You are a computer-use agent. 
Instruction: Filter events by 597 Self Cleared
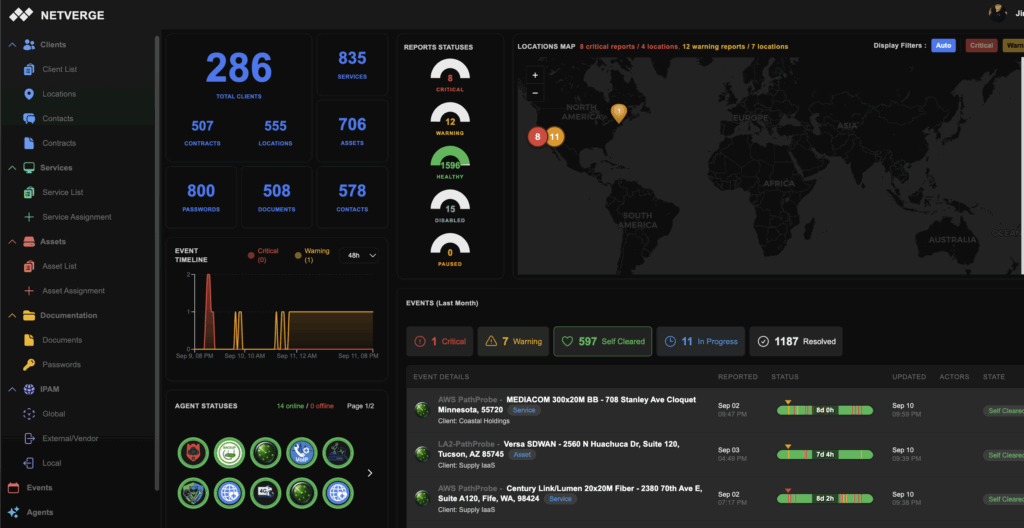(602, 342)
